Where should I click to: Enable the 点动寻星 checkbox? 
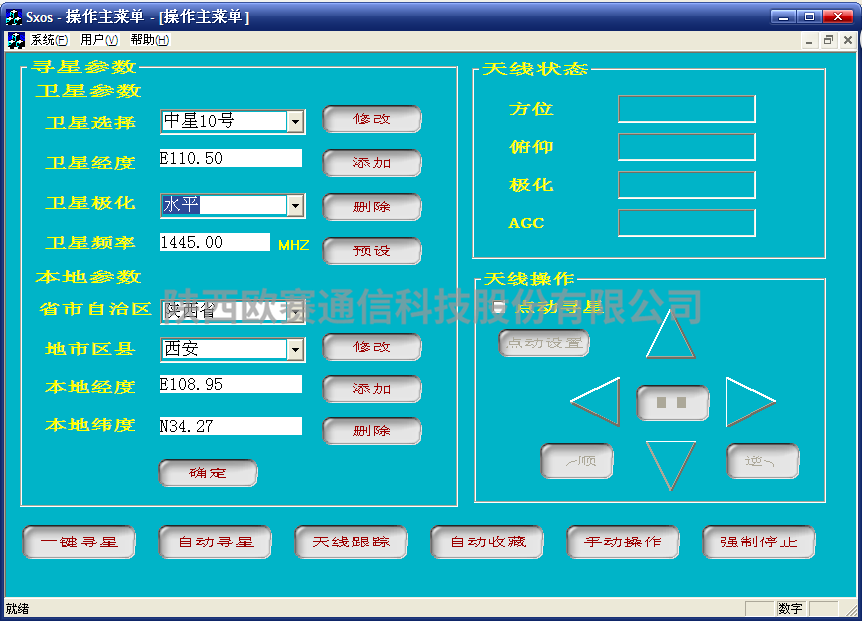click(499, 307)
